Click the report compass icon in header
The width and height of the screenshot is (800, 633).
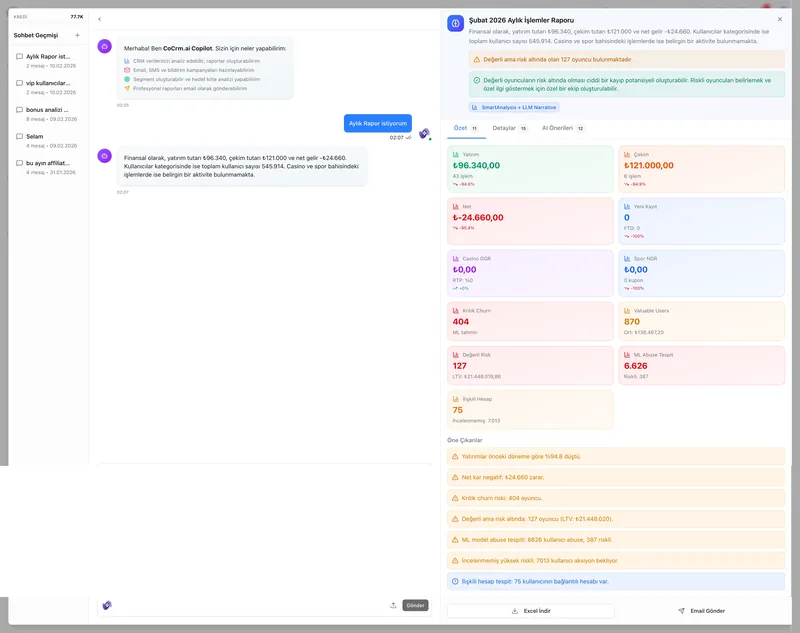point(456,23)
